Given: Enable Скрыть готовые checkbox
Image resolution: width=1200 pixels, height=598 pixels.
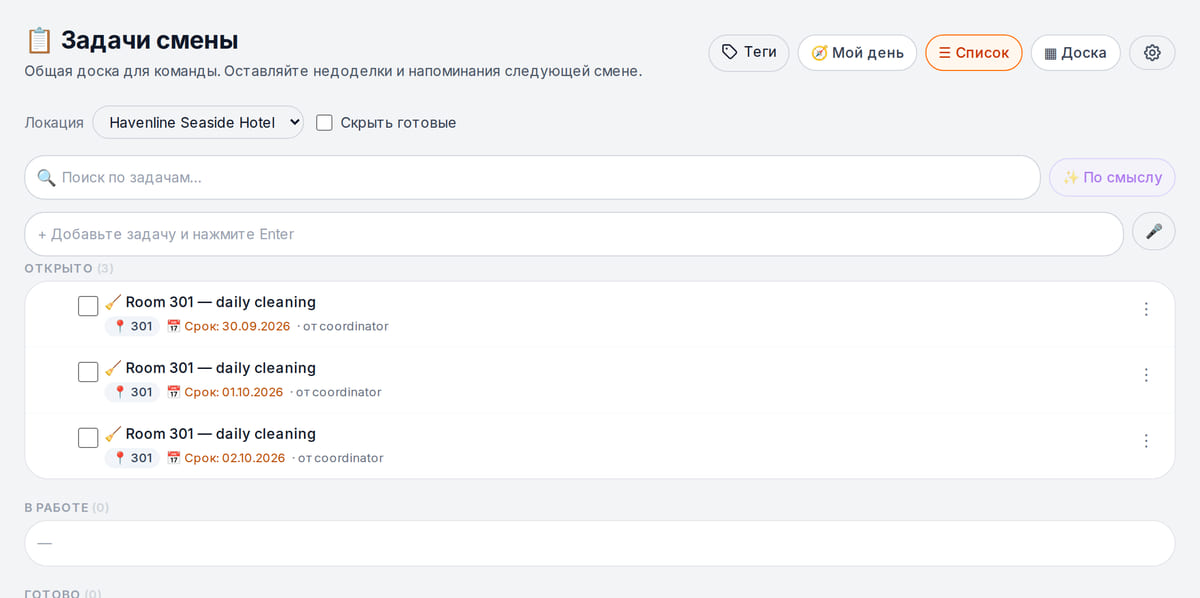Looking at the screenshot, I should 324,123.
